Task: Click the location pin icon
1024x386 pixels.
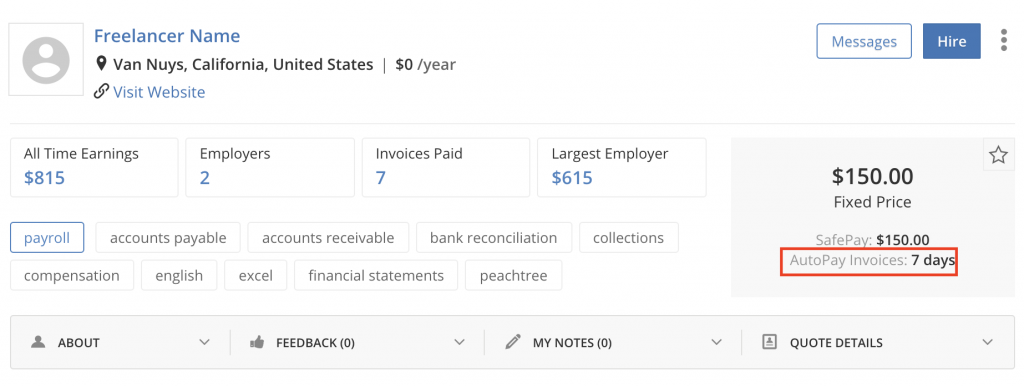Action: [x=101, y=64]
